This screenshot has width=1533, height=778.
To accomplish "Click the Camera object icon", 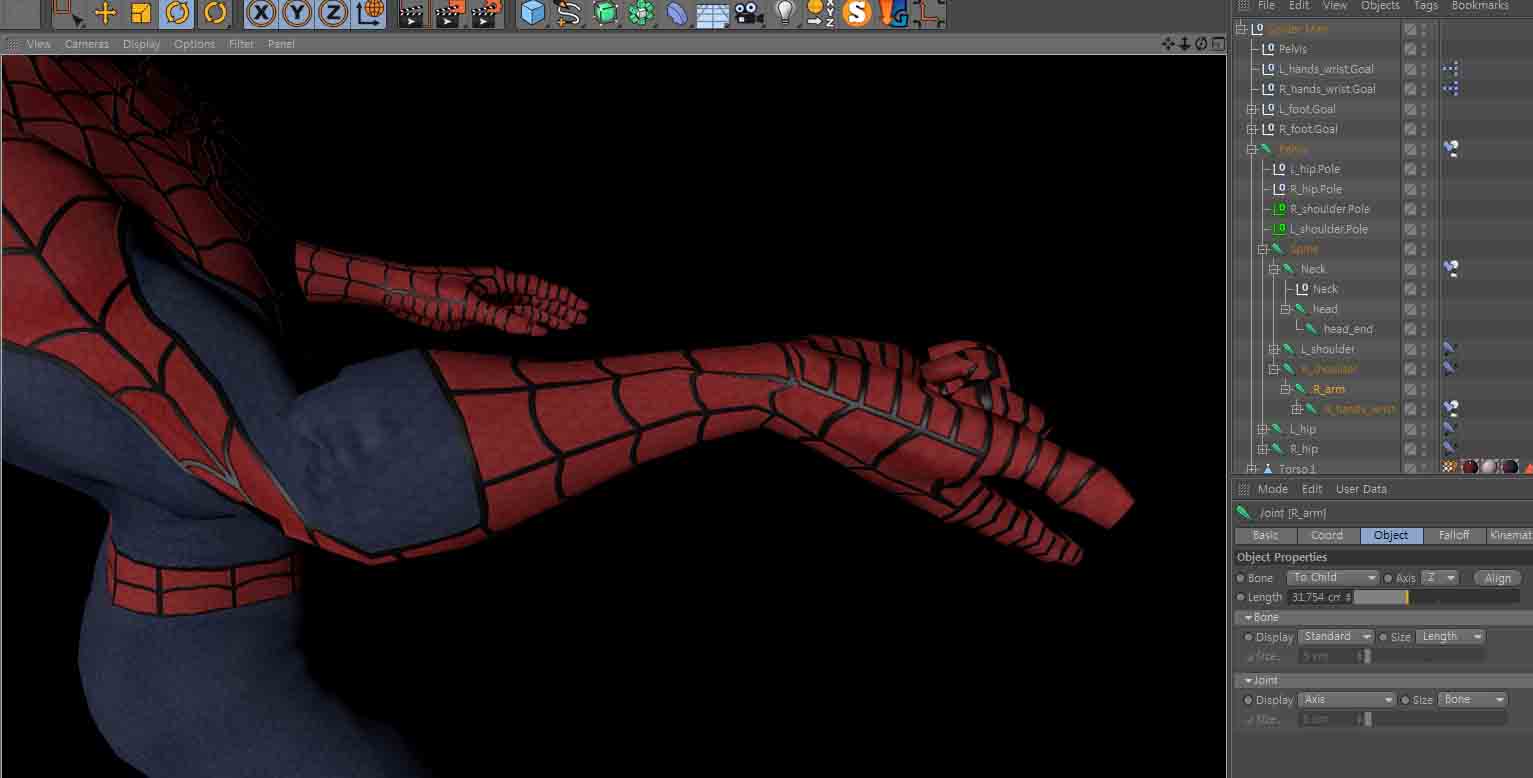I will (x=749, y=13).
